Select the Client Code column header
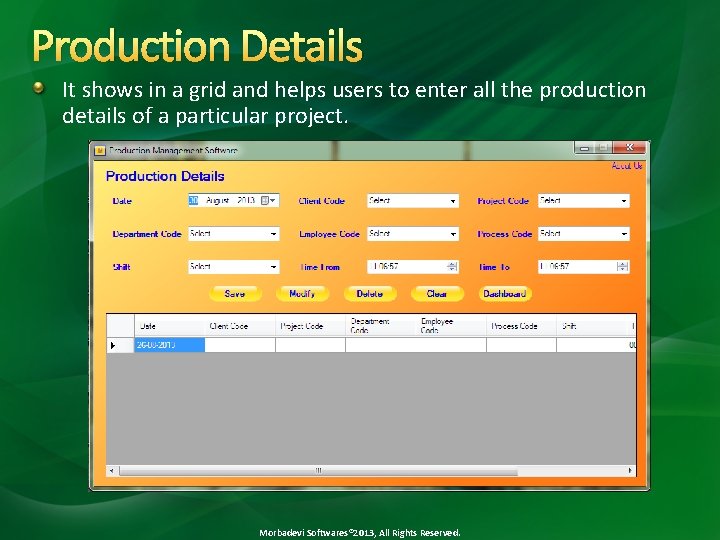Screen dimensions: 720x540 point(240,326)
